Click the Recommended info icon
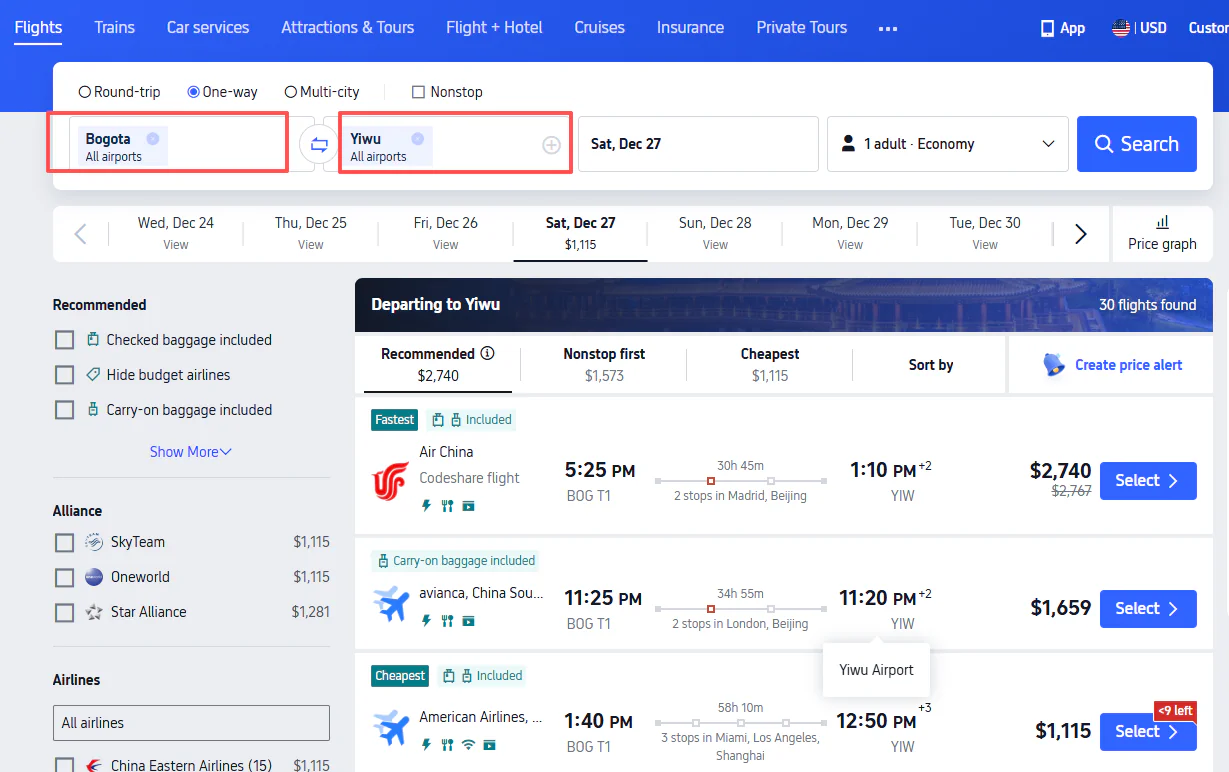 [x=488, y=353]
